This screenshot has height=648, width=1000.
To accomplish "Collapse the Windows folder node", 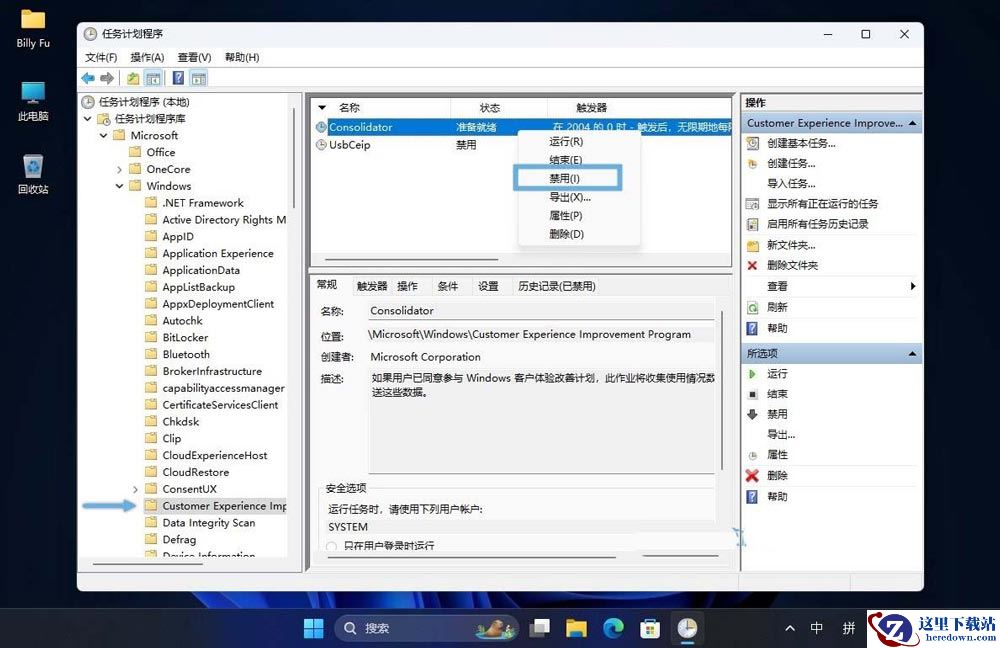I will pyautogui.click(x=119, y=186).
